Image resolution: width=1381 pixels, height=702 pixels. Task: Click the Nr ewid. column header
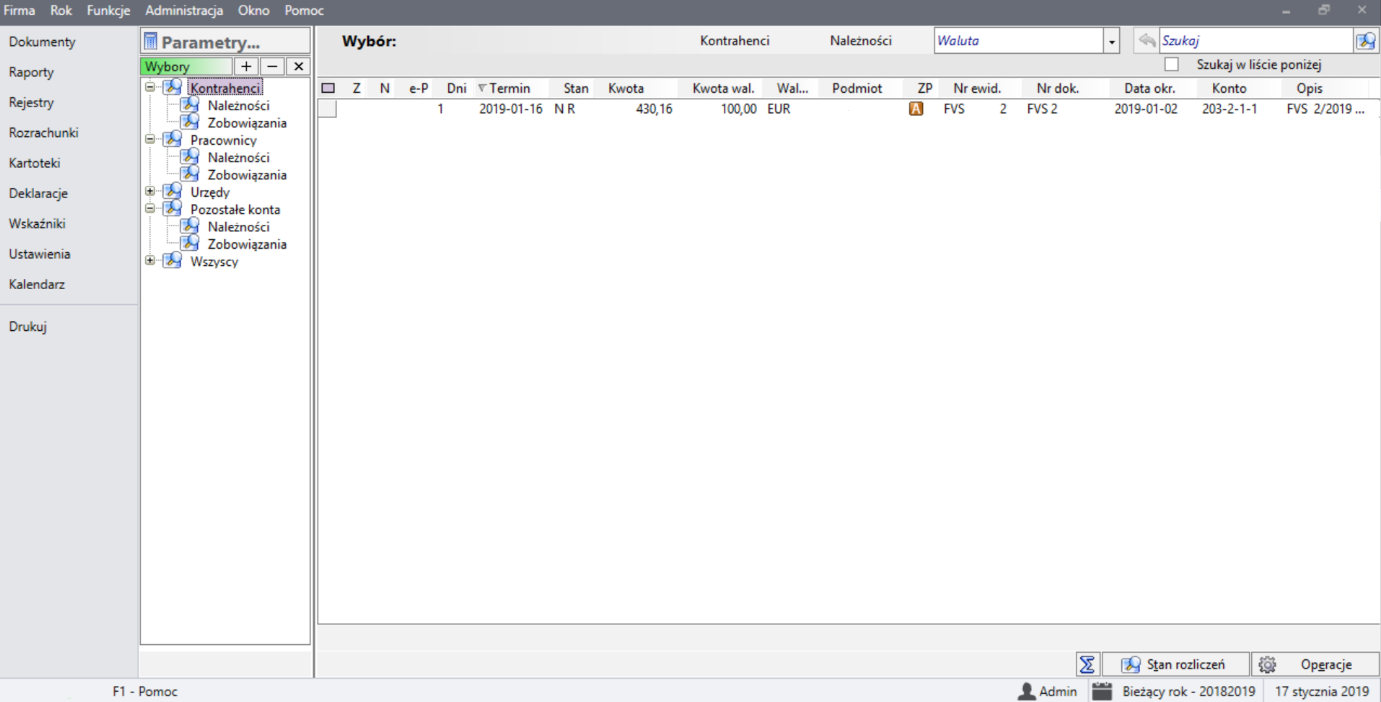coord(977,88)
